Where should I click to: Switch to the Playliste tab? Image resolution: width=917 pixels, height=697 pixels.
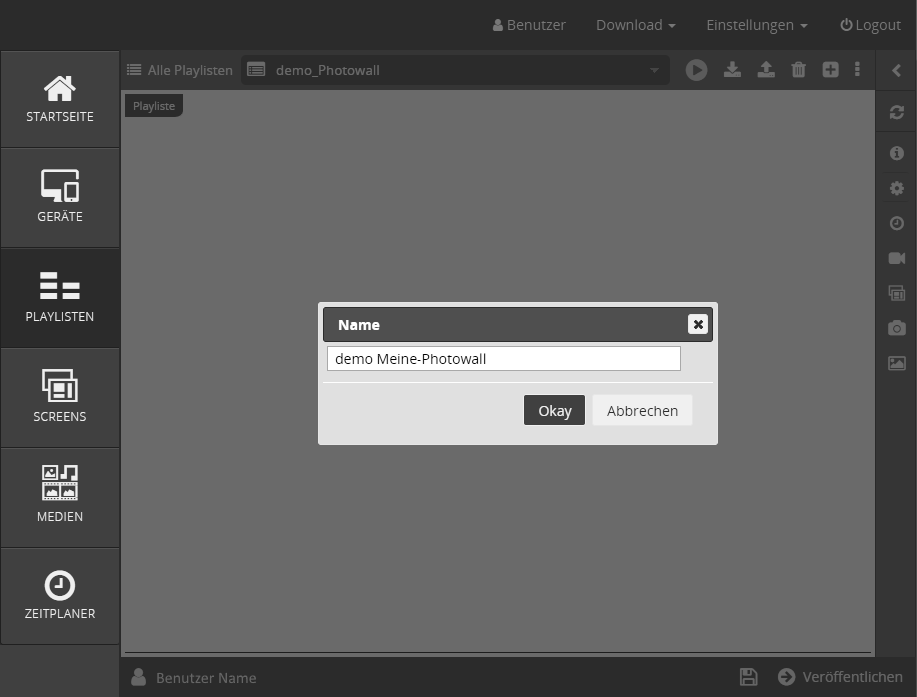pos(154,106)
